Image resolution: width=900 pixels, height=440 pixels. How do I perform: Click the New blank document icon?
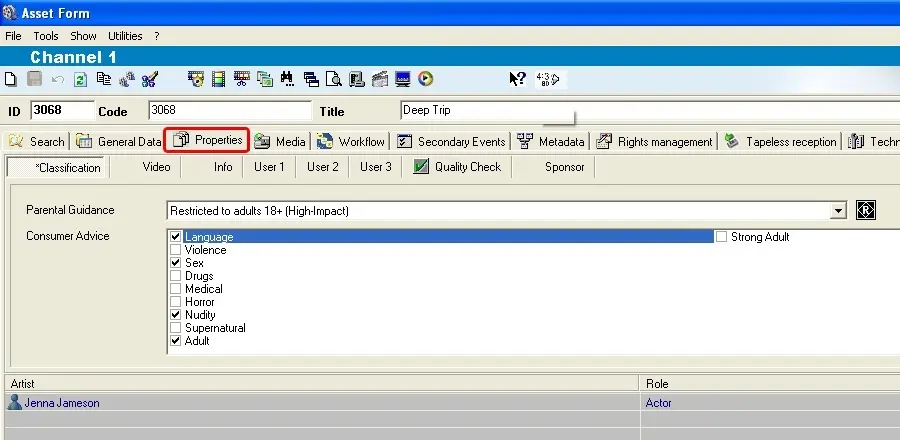coord(10,79)
